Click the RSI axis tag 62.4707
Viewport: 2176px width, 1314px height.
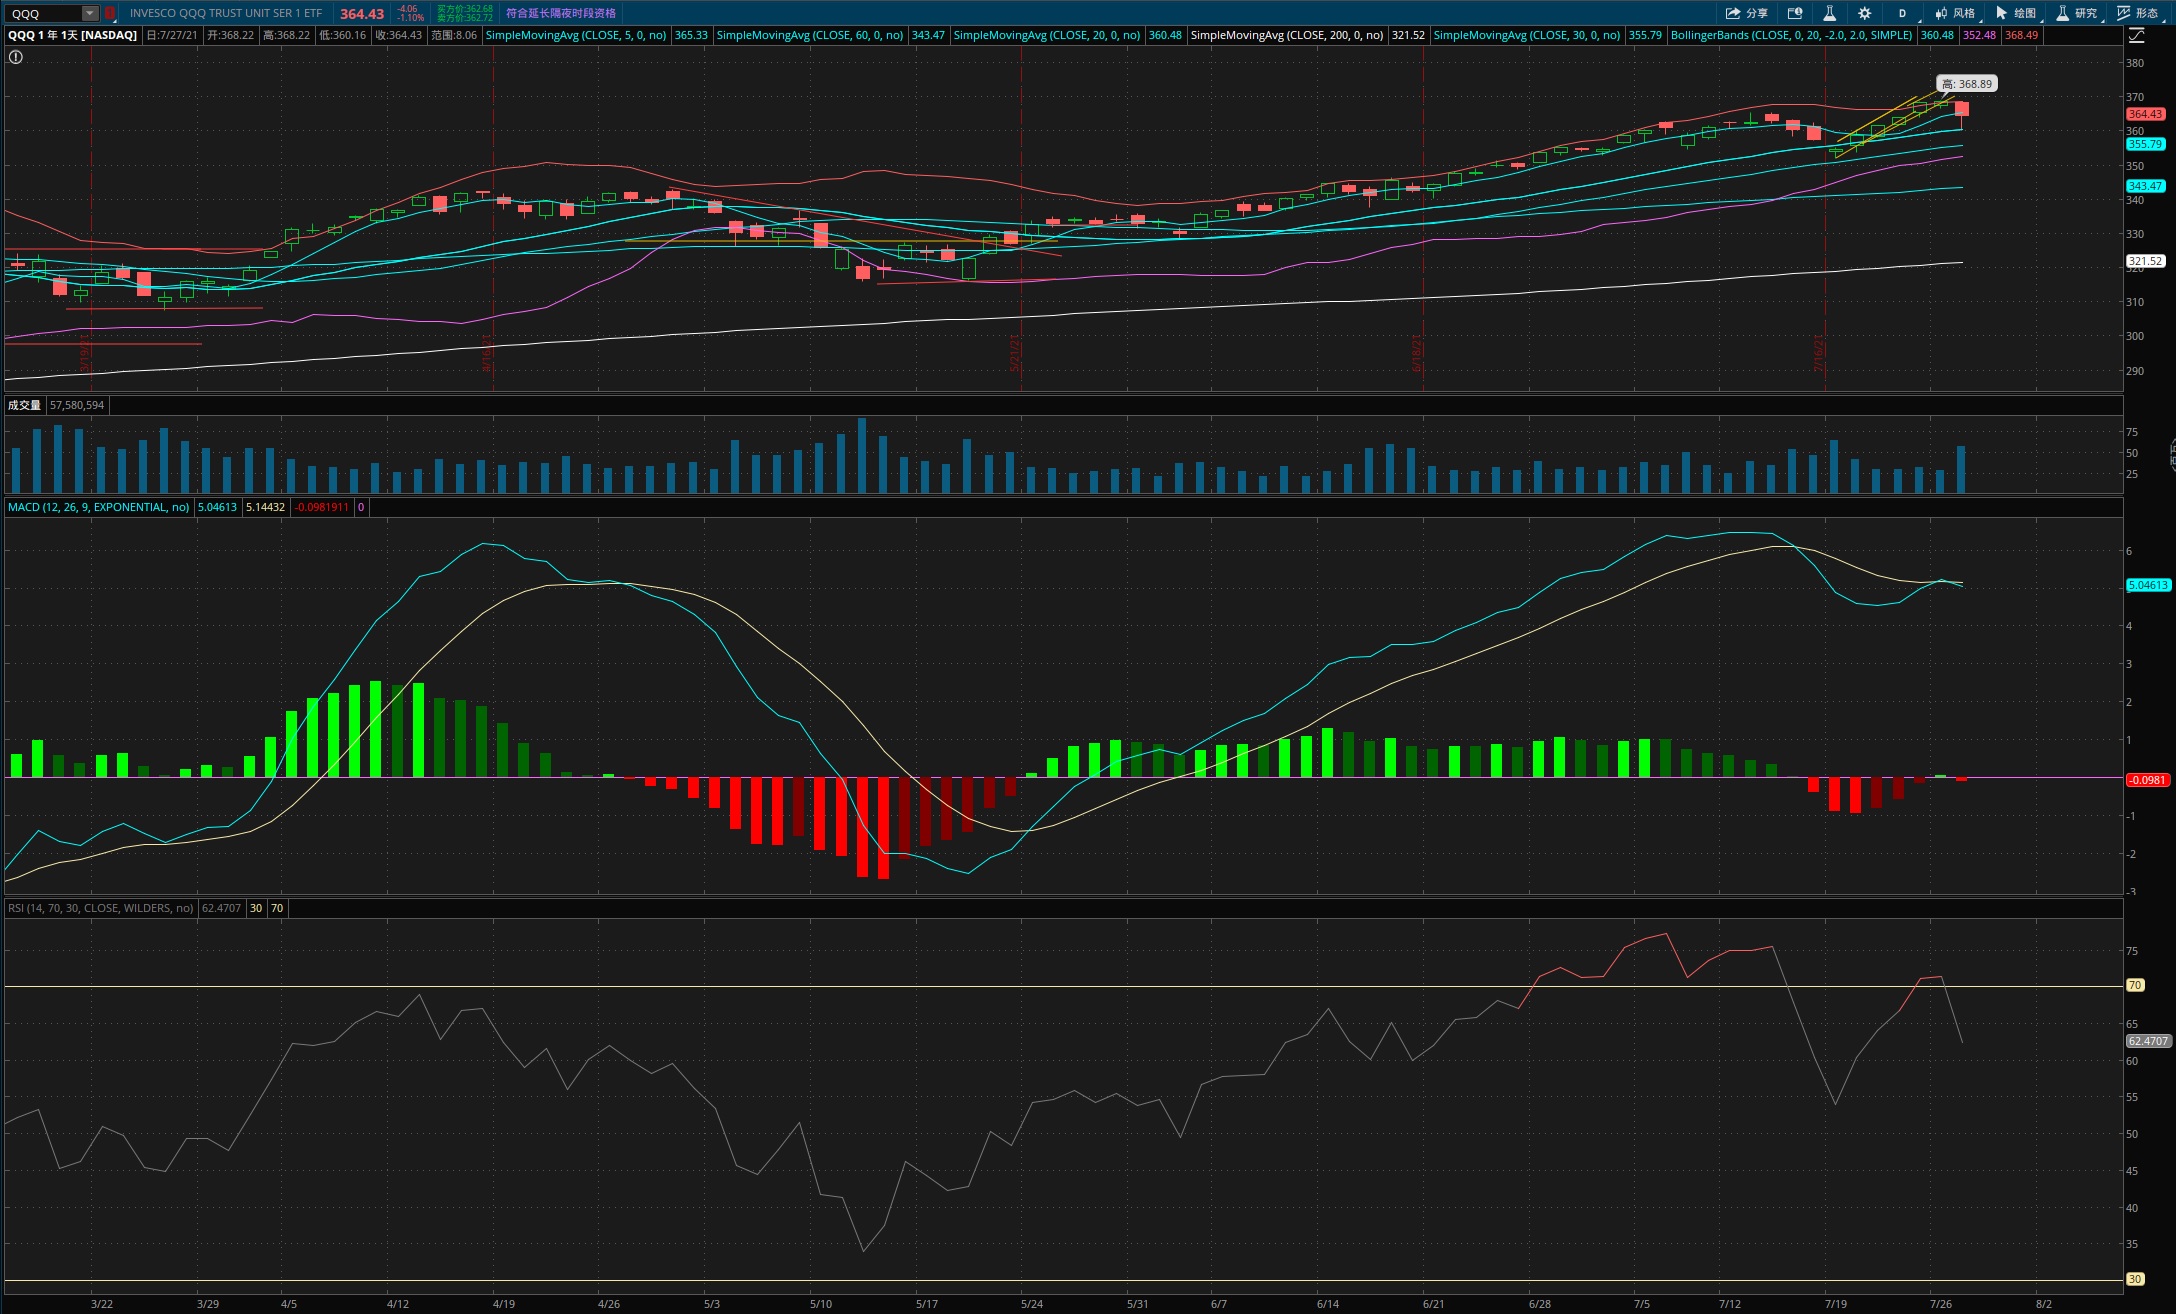point(2148,1041)
